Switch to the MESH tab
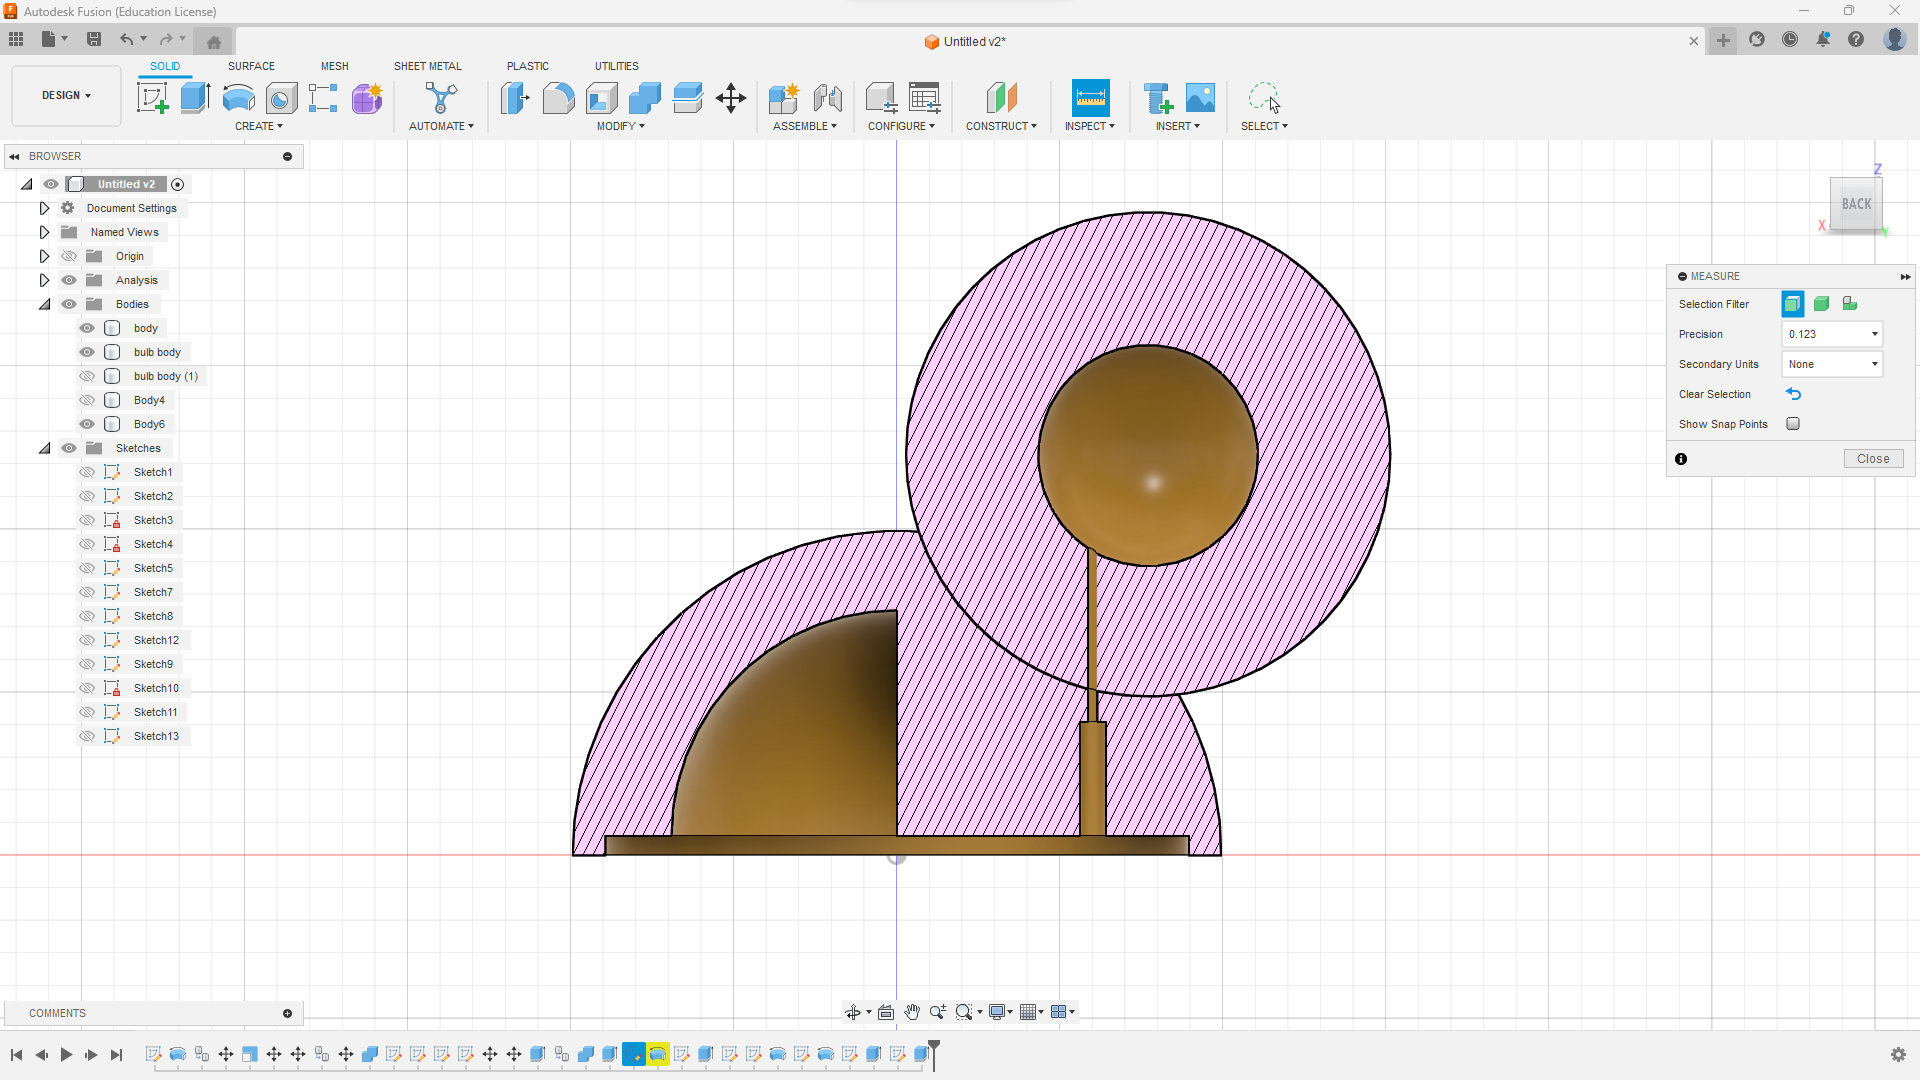 [335, 66]
